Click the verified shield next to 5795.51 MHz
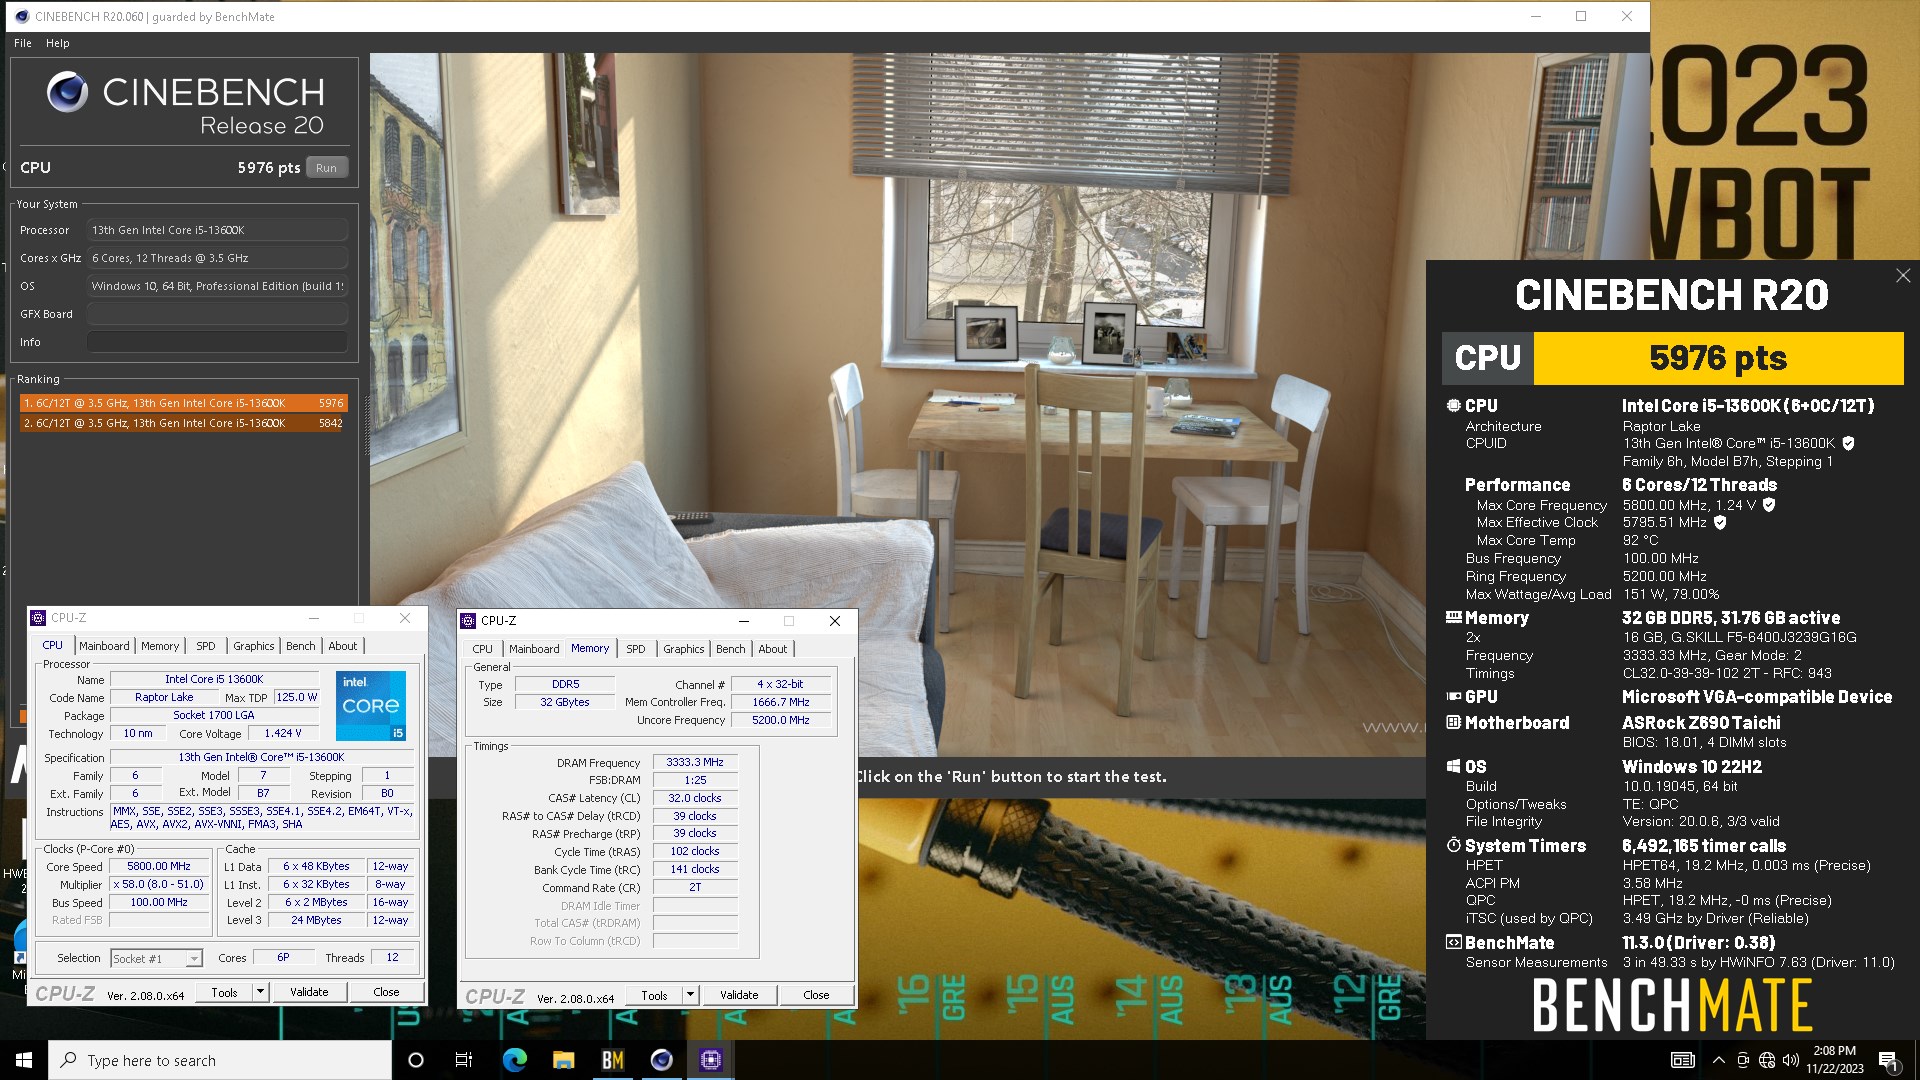This screenshot has height=1080, width=1920. [1720, 523]
